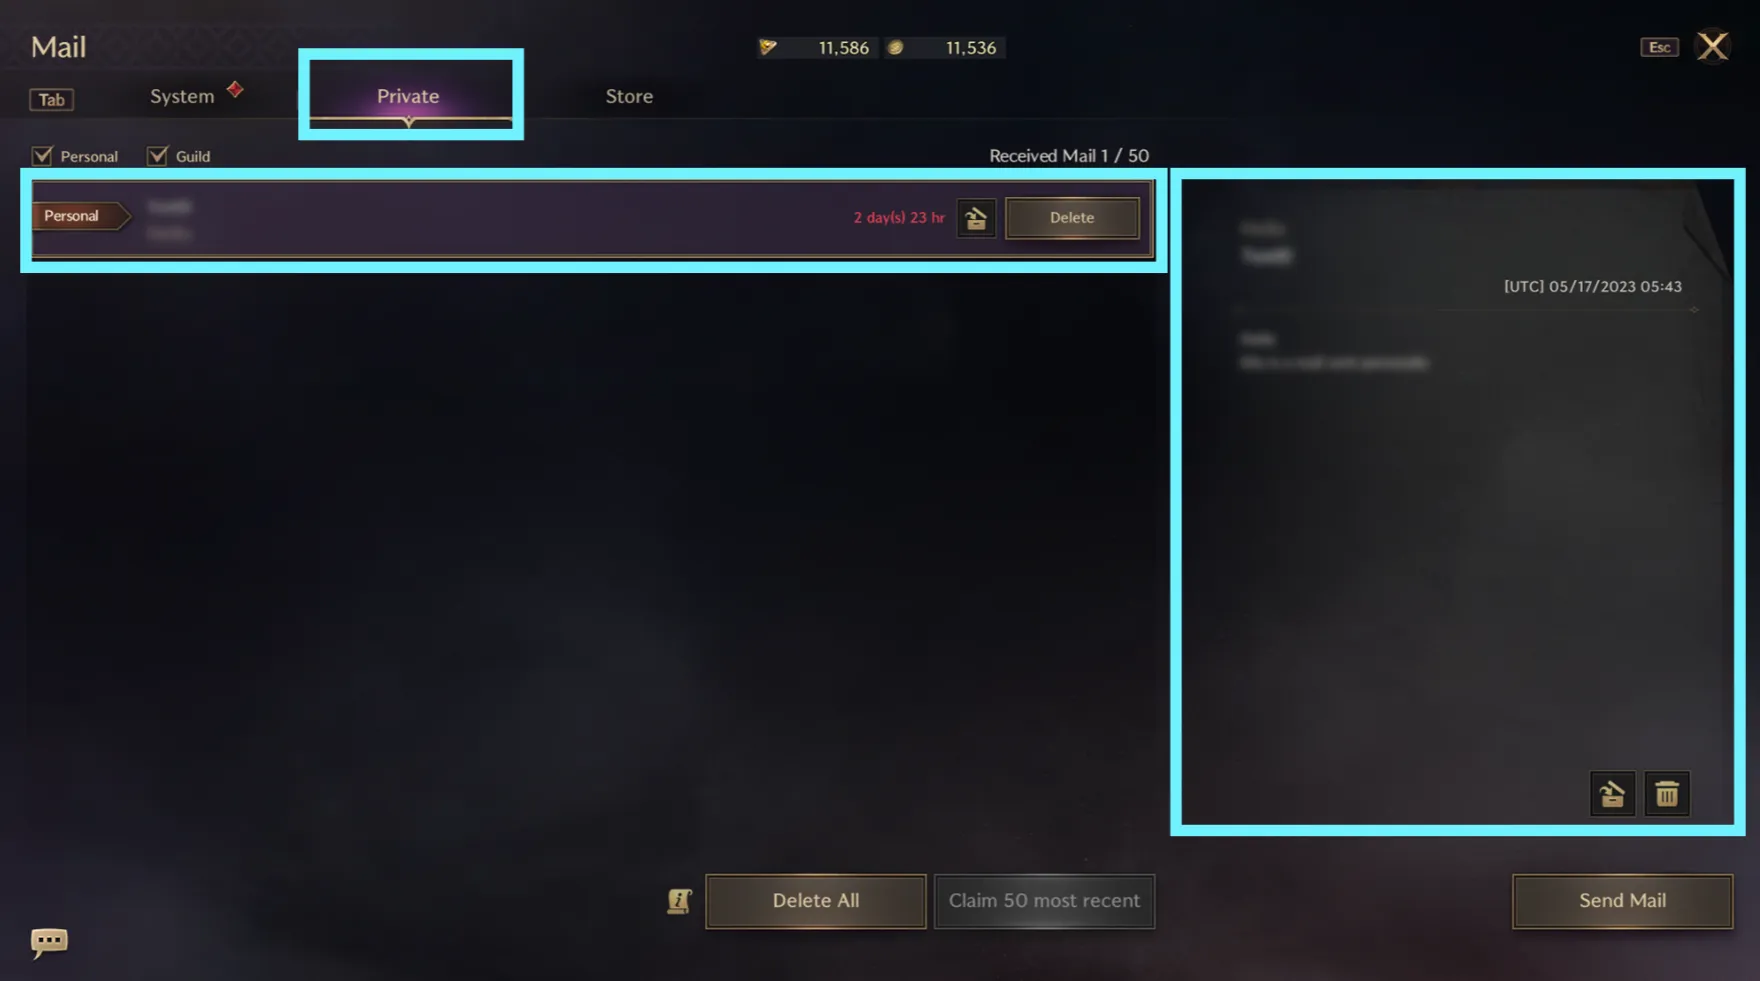Select the Personal mail row

coord(593,218)
